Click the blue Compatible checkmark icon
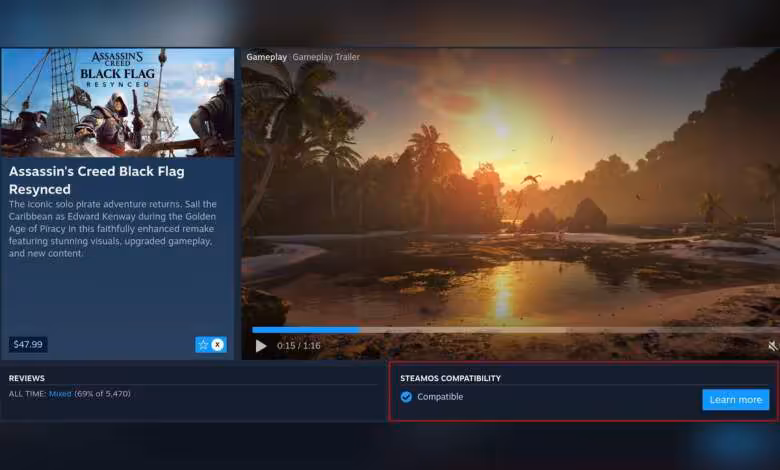Image resolution: width=780 pixels, height=470 pixels. tap(406, 396)
